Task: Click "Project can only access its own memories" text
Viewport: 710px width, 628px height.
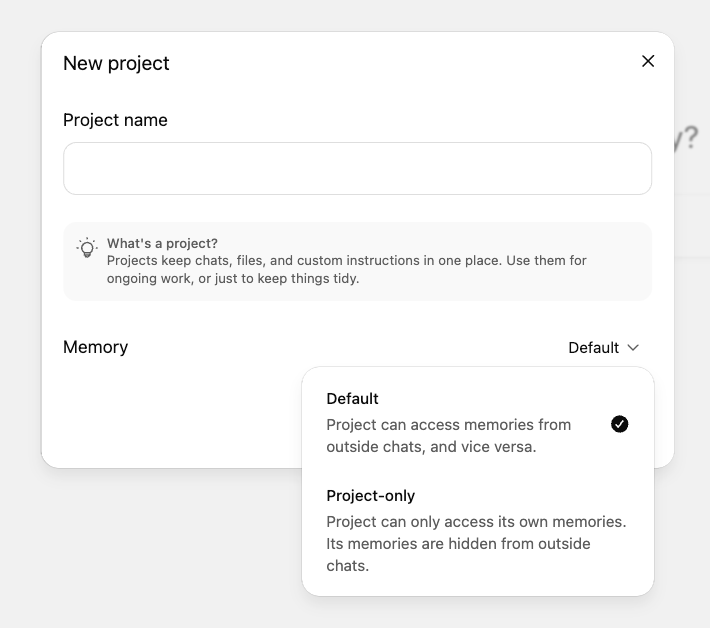Action: 476,521
